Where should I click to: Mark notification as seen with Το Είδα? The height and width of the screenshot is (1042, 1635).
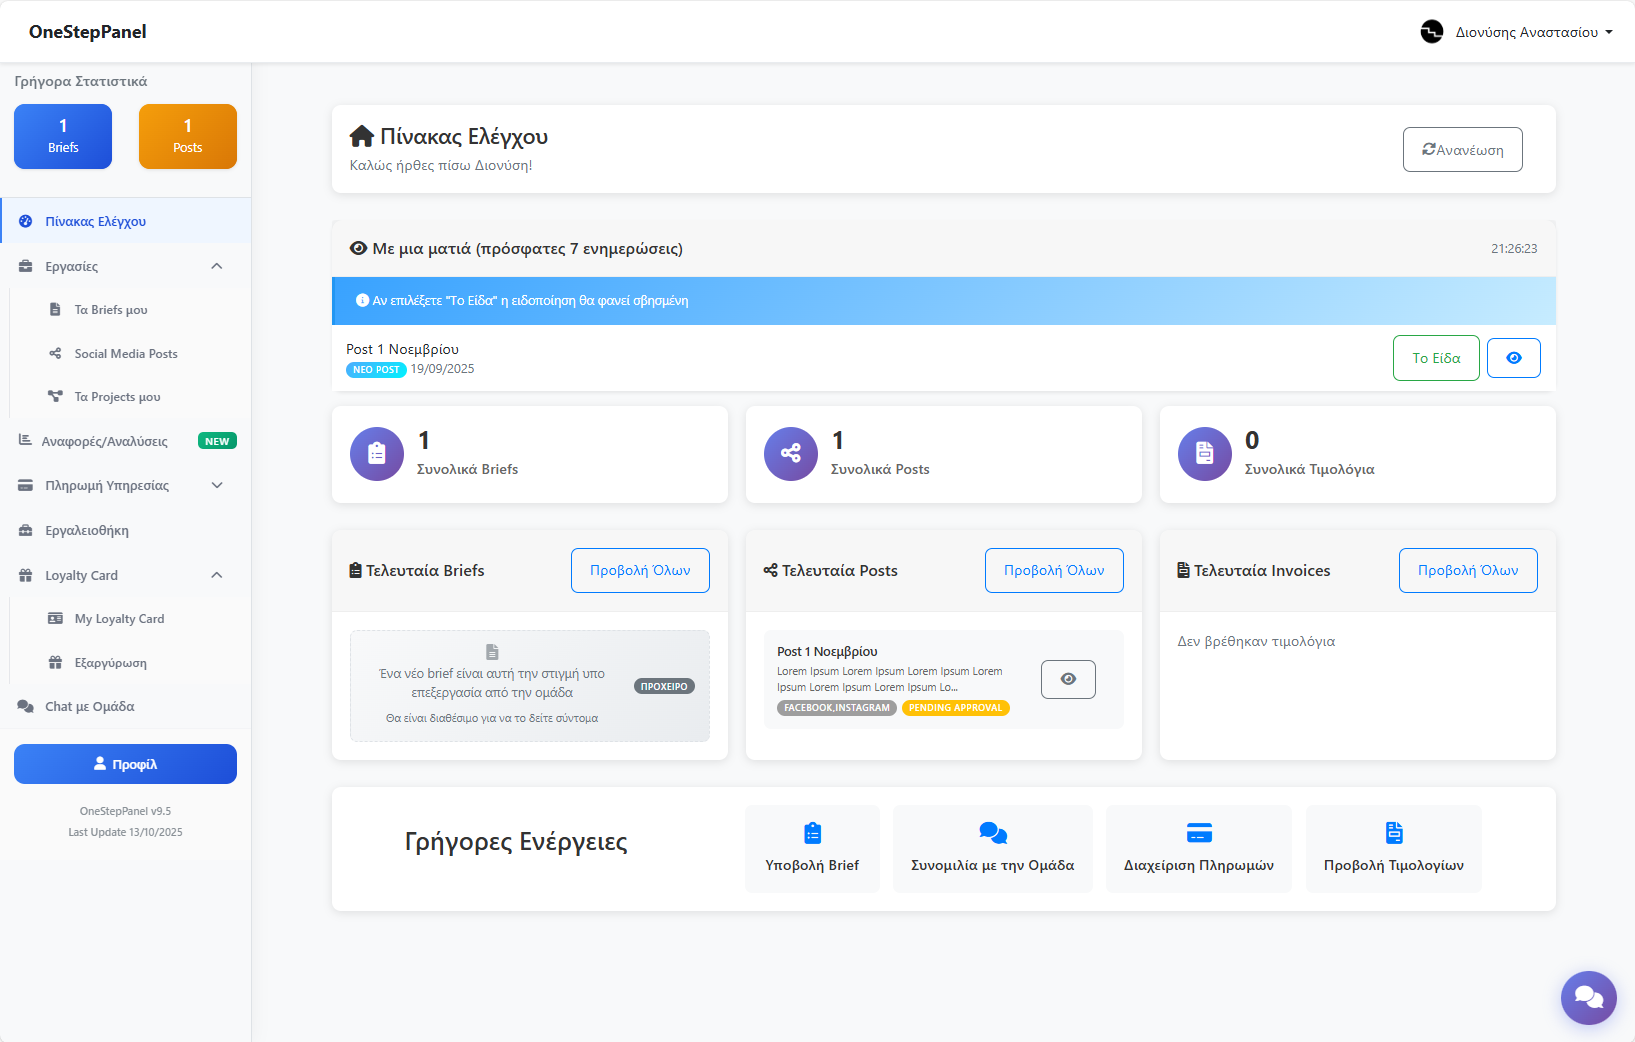pos(1435,358)
